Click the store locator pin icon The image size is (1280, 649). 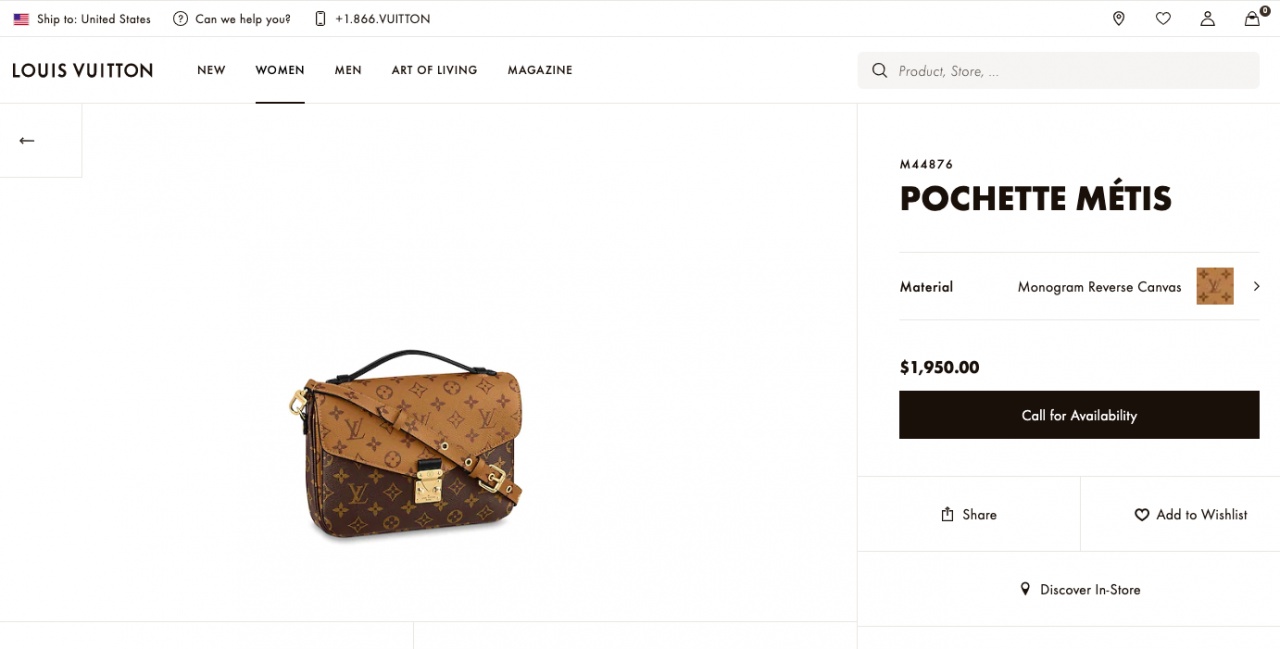pos(1118,18)
